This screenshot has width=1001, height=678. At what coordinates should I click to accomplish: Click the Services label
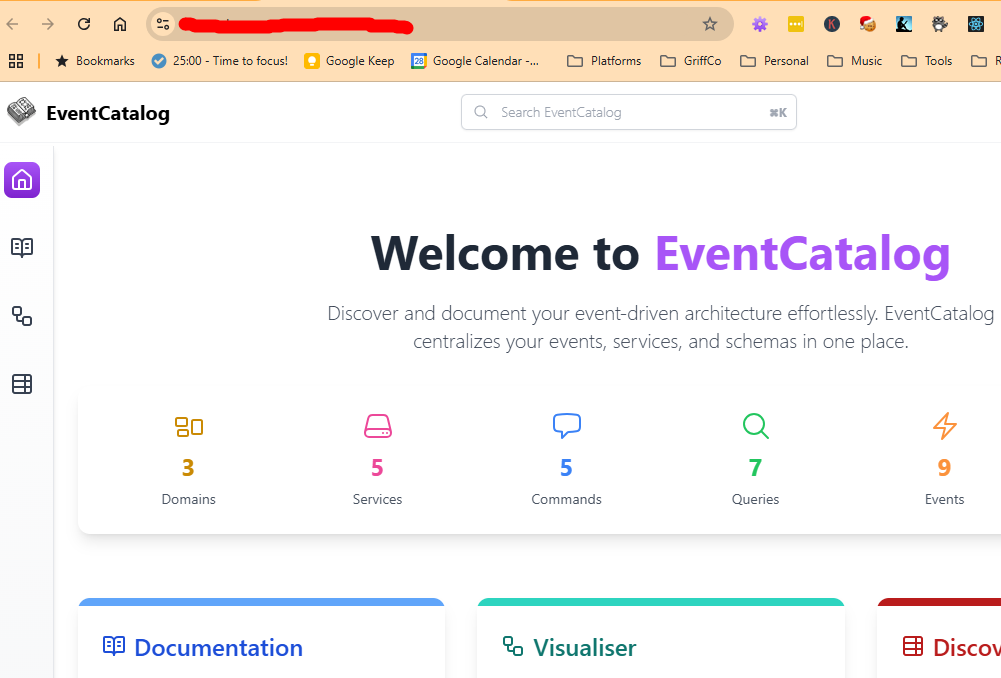(377, 499)
